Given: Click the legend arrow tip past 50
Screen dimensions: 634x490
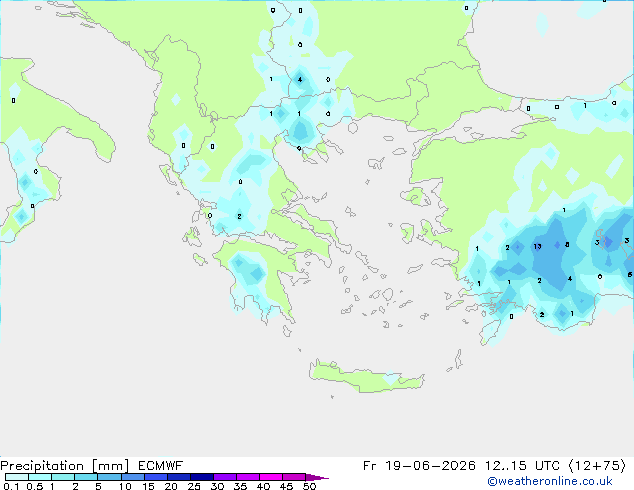Looking at the screenshot, I should [x=317, y=477].
